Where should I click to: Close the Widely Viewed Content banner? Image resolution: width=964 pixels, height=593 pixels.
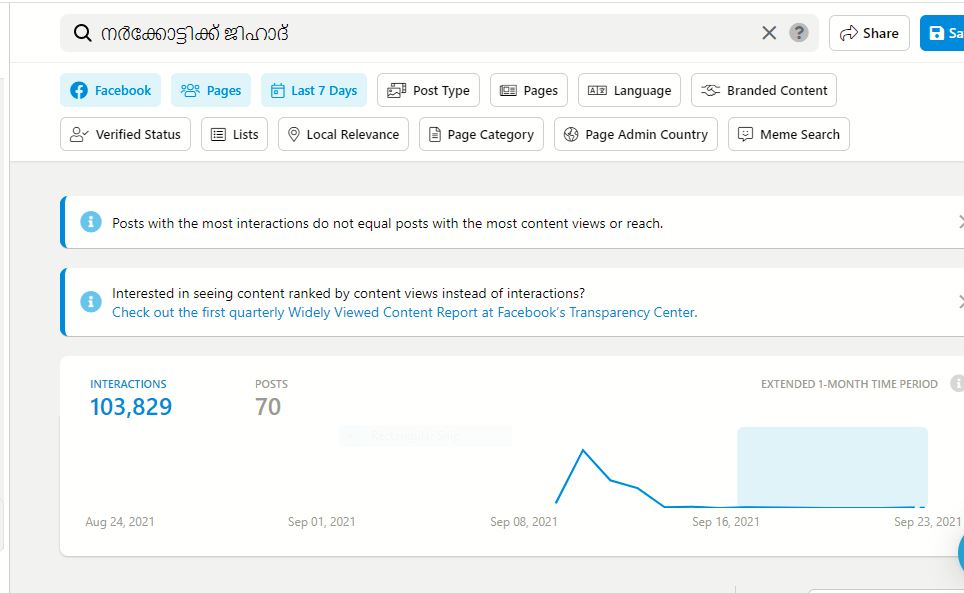pos(960,301)
